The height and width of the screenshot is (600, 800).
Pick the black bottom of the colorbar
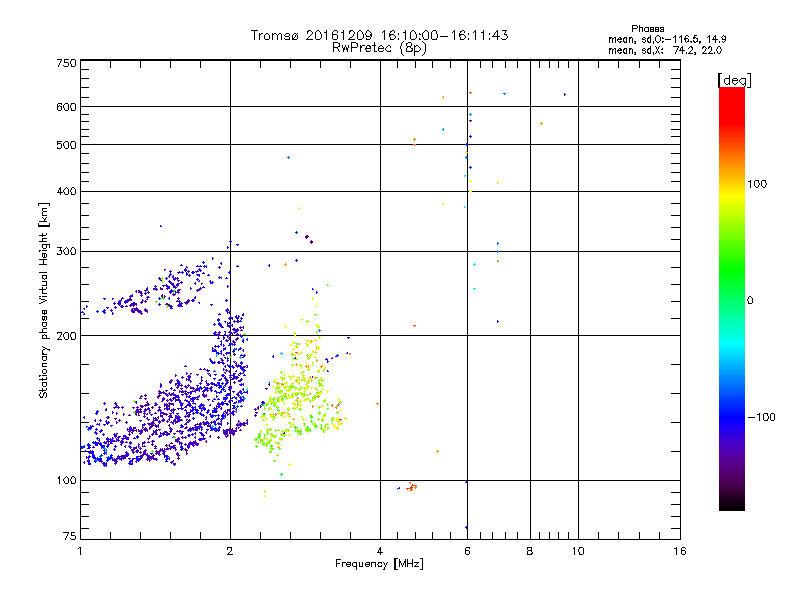732,503
